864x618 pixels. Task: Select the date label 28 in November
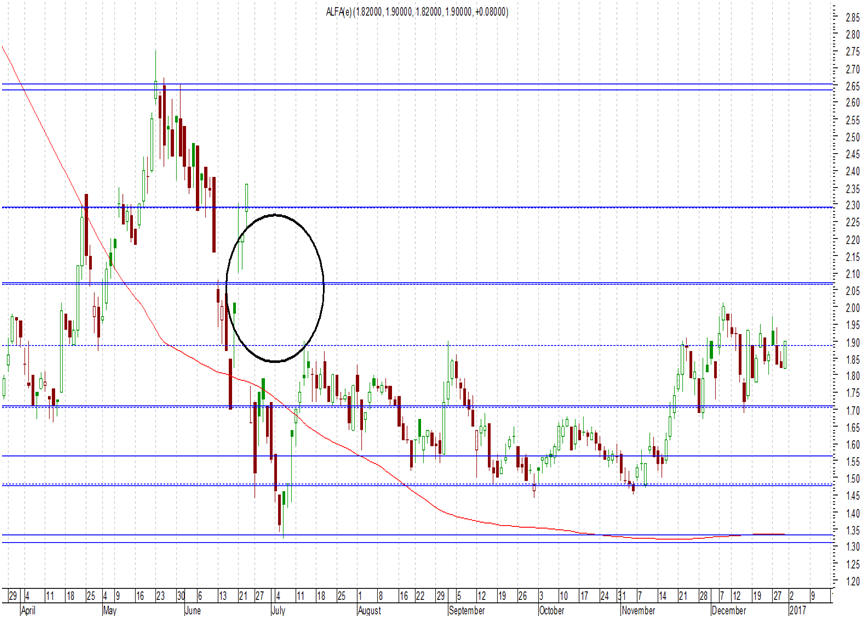click(704, 596)
